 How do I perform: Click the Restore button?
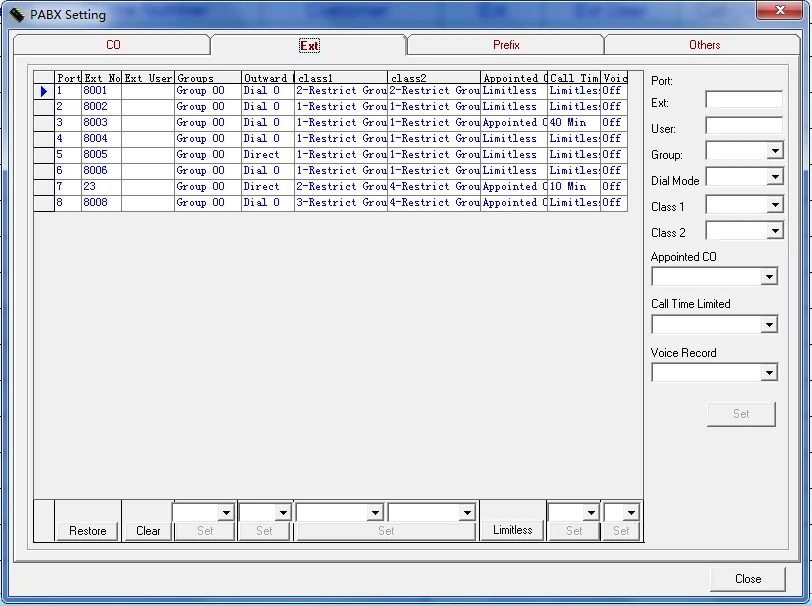pyautogui.click(x=88, y=531)
